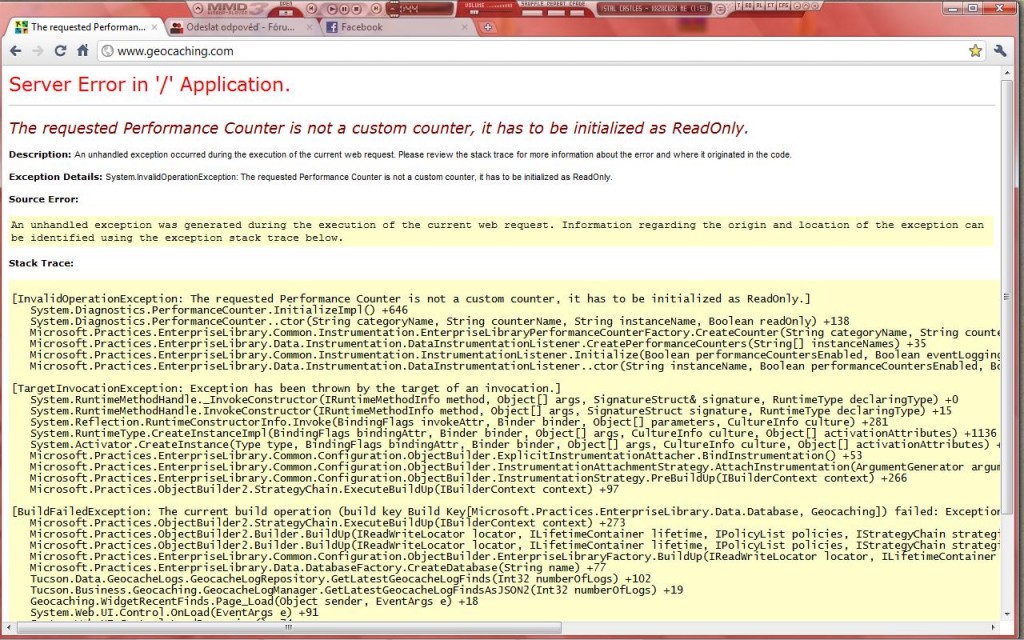
Task: Click the 'Geocaching.WidgetRecentFinds.Page_Load' stack line
Action: coord(254,601)
